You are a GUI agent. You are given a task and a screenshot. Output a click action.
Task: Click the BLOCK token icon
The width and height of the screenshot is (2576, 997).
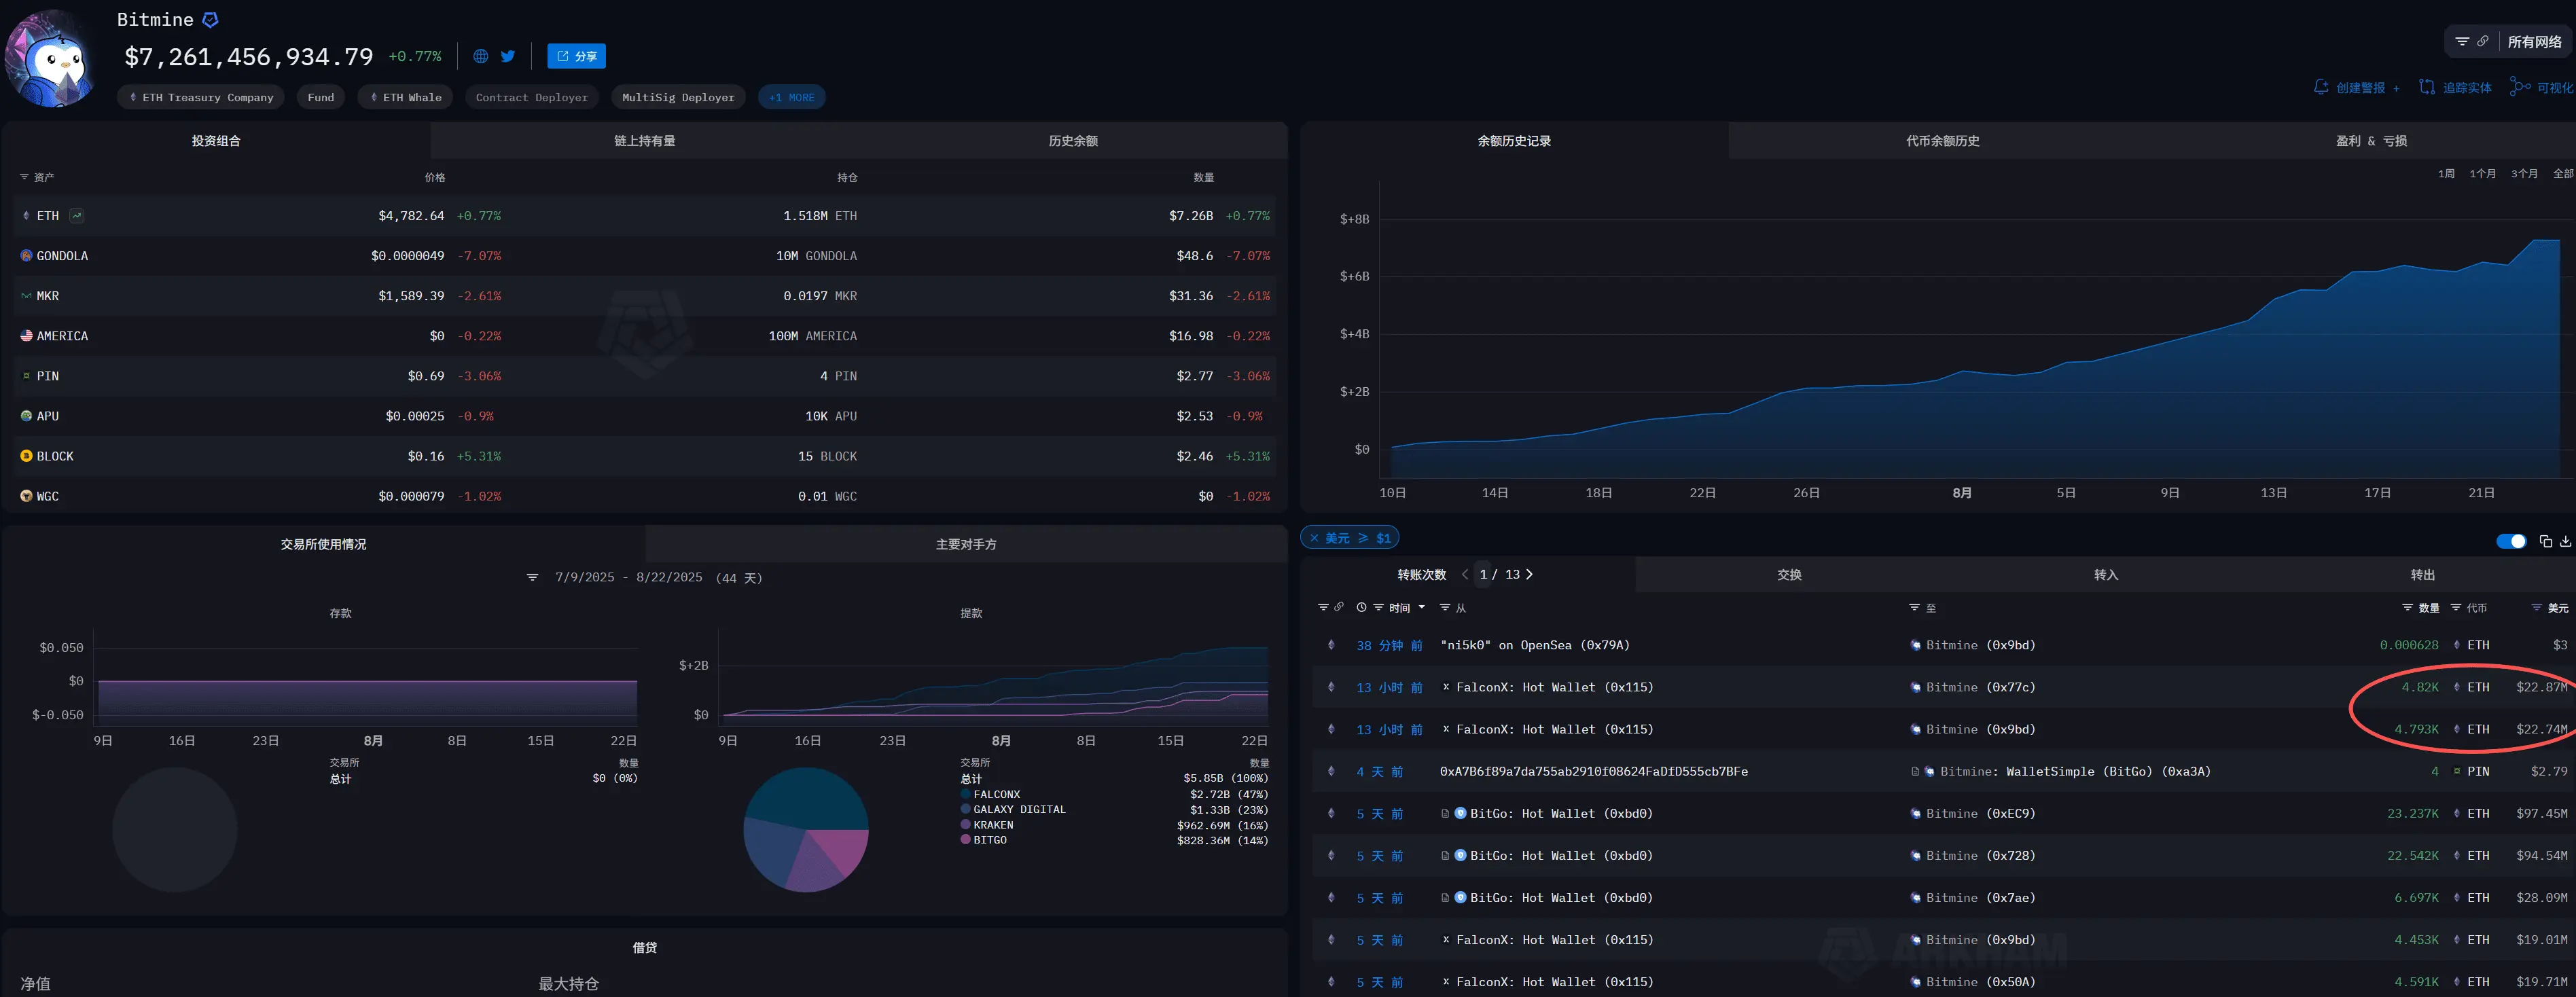(x=26, y=455)
